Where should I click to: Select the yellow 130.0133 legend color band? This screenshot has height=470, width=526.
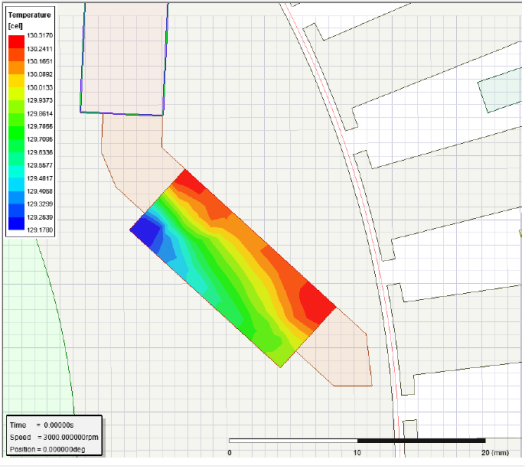(16, 81)
